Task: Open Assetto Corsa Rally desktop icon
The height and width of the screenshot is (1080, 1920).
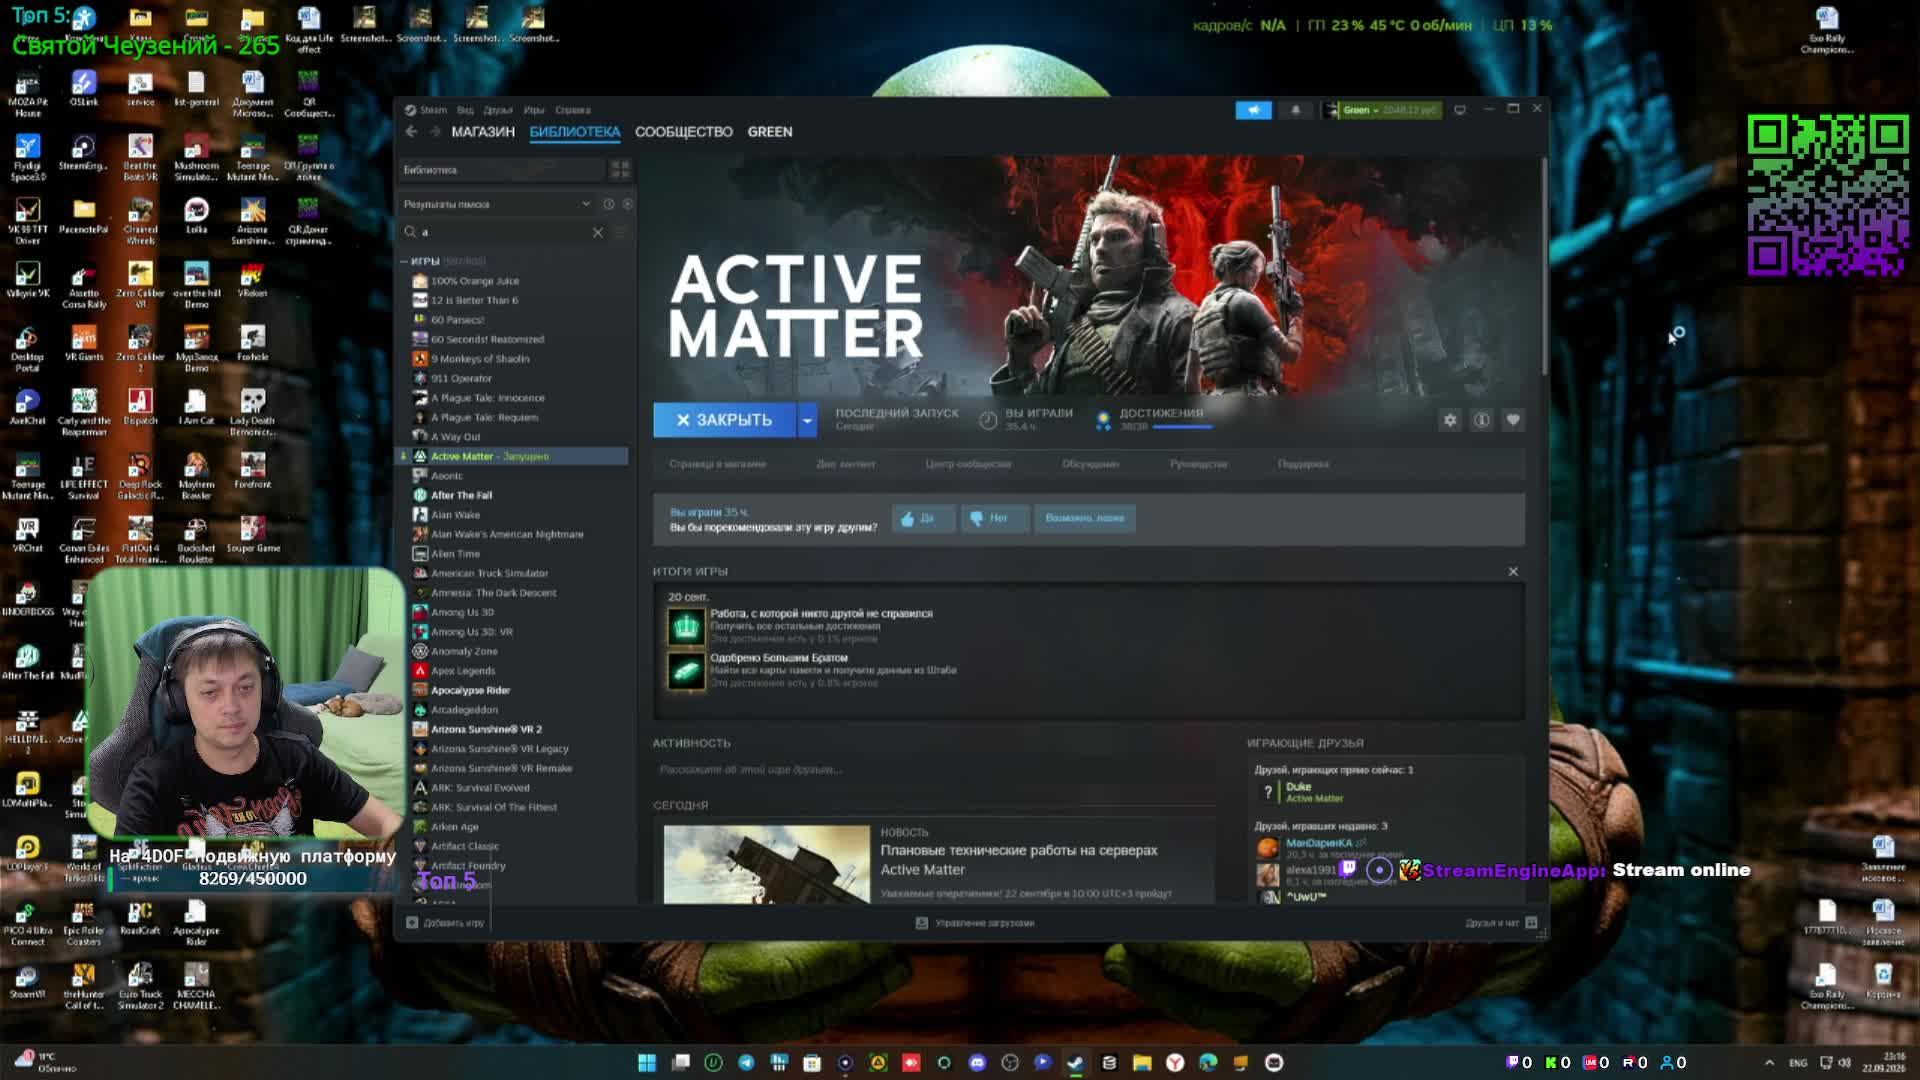Action: pyautogui.click(x=83, y=287)
